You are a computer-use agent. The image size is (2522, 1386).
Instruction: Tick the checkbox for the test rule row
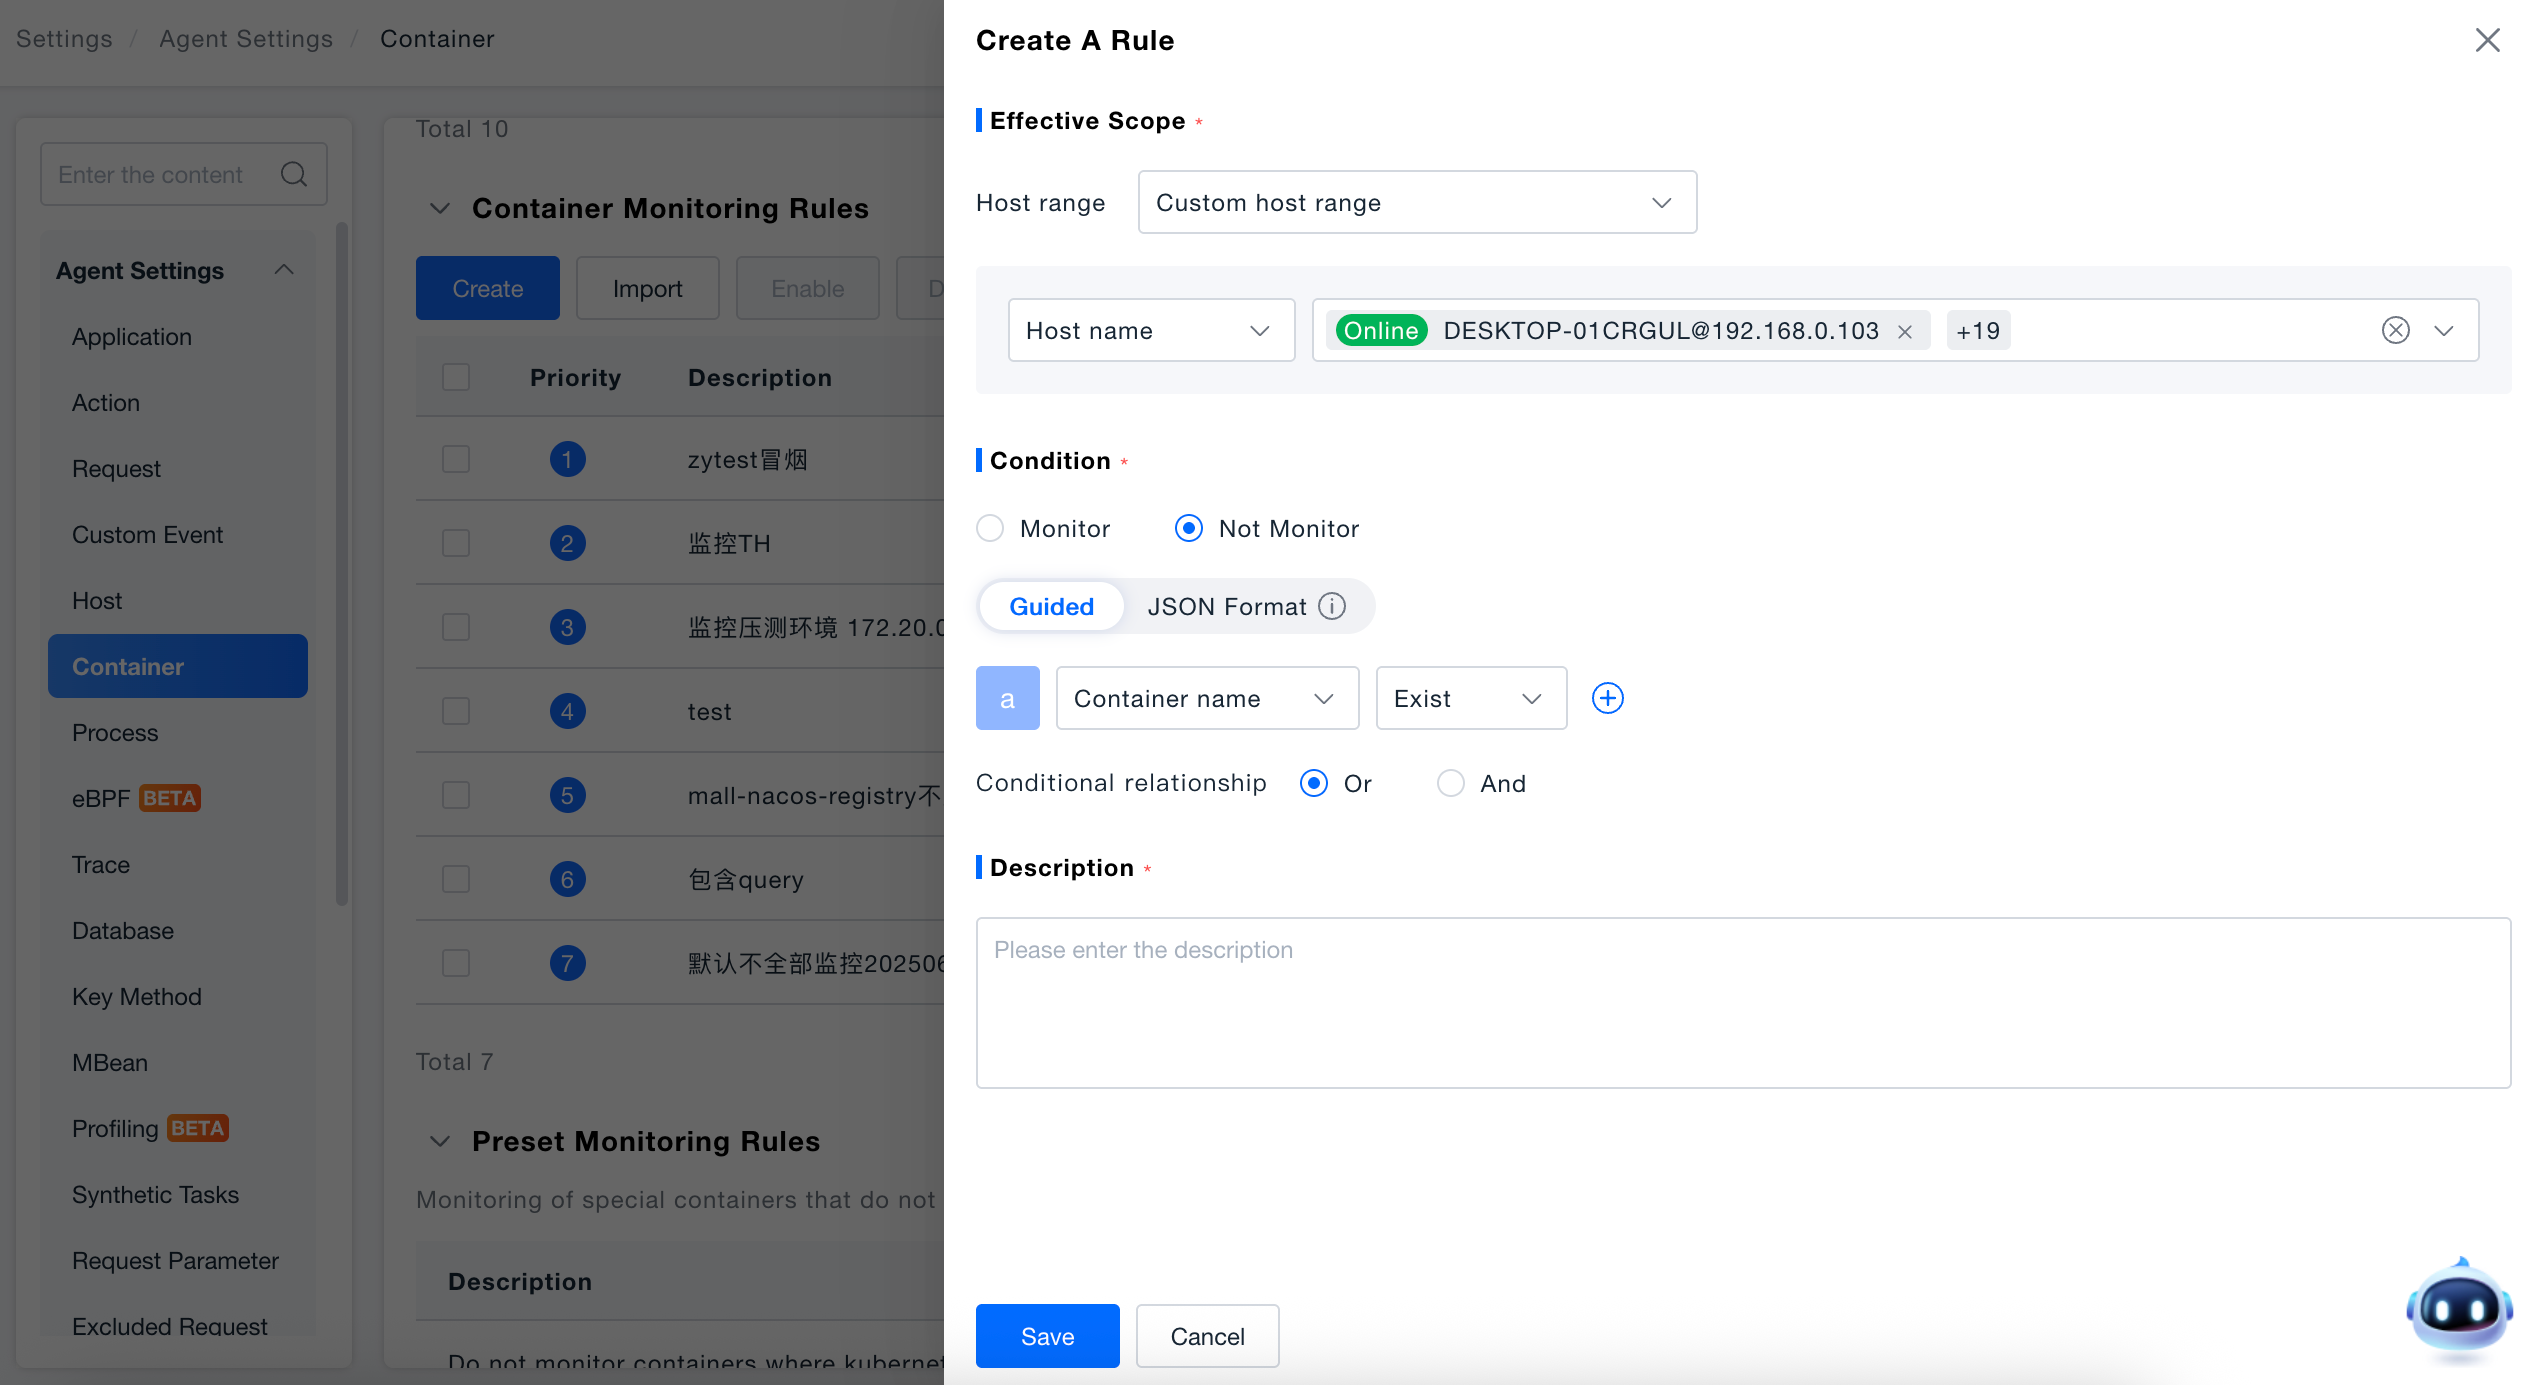pyautogui.click(x=456, y=711)
